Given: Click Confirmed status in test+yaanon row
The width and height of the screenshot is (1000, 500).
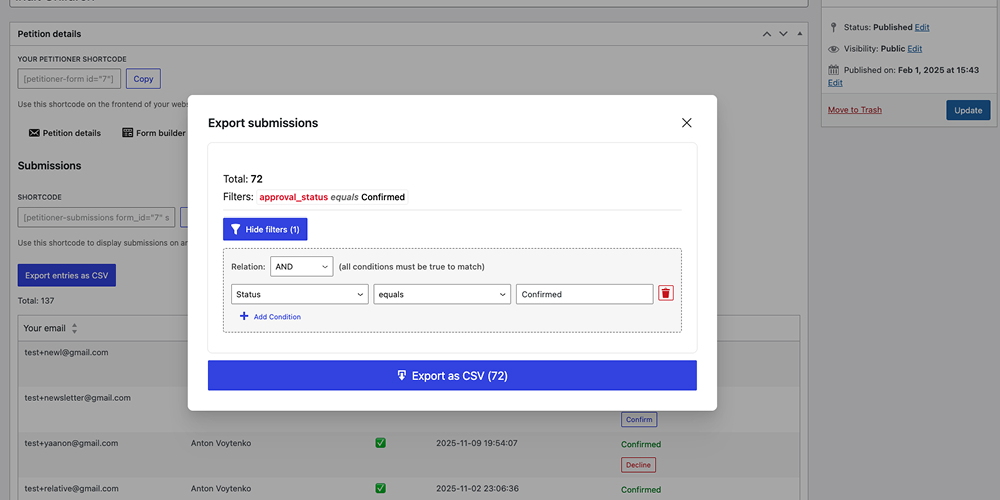Looking at the screenshot, I should pos(641,445).
